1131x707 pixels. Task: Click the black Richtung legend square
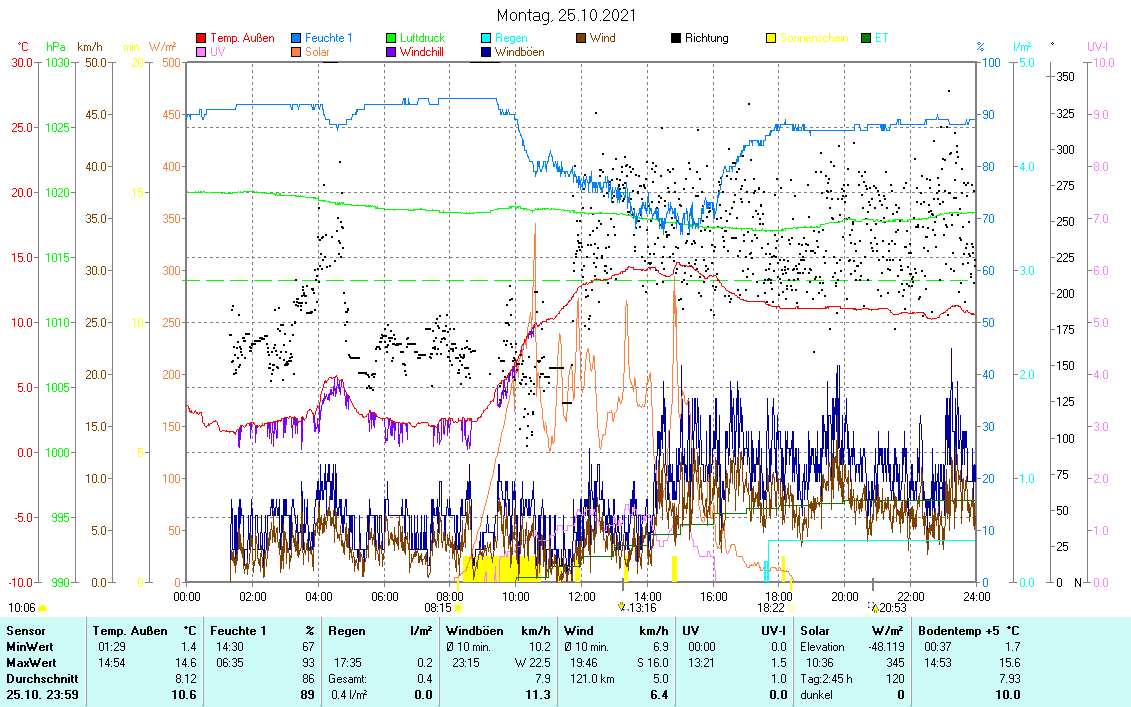pos(676,39)
